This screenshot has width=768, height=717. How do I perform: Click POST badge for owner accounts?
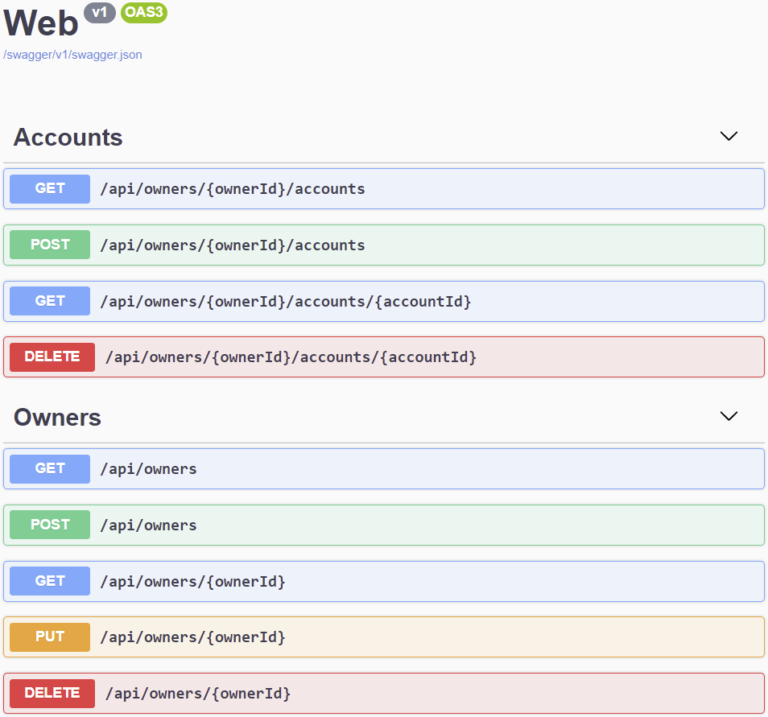50,245
